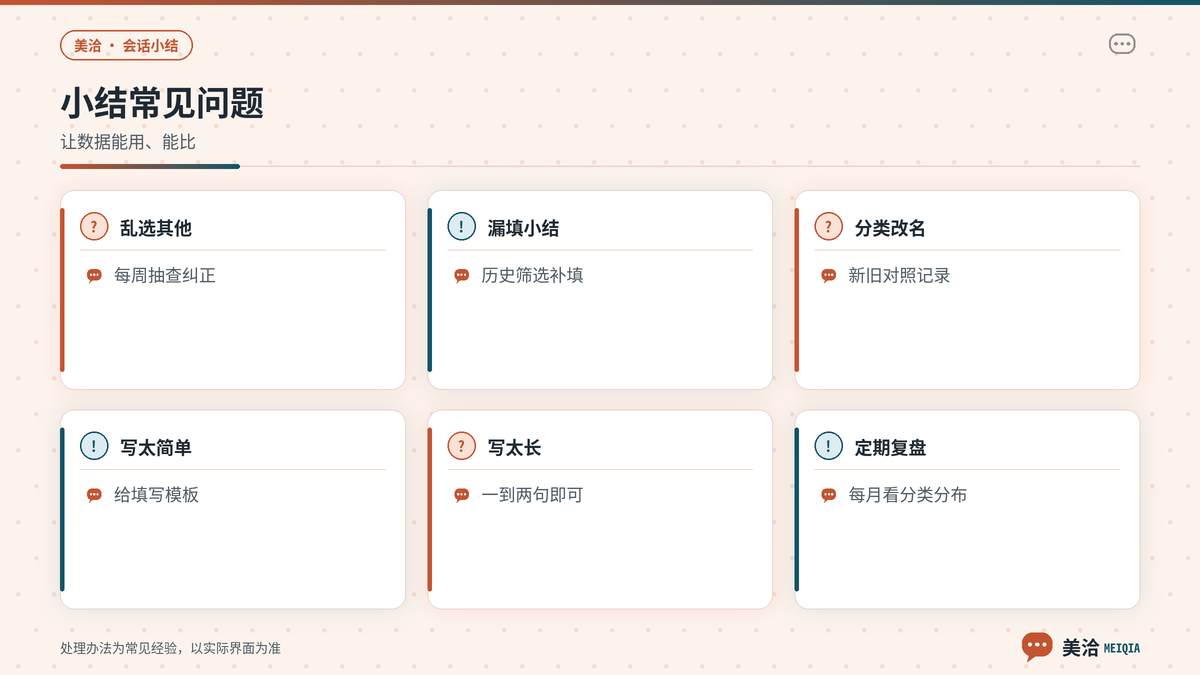Click the question mark icon beside 乱选其他
Image resolution: width=1200 pixels, height=675 pixels.
[x=94, y=227]
